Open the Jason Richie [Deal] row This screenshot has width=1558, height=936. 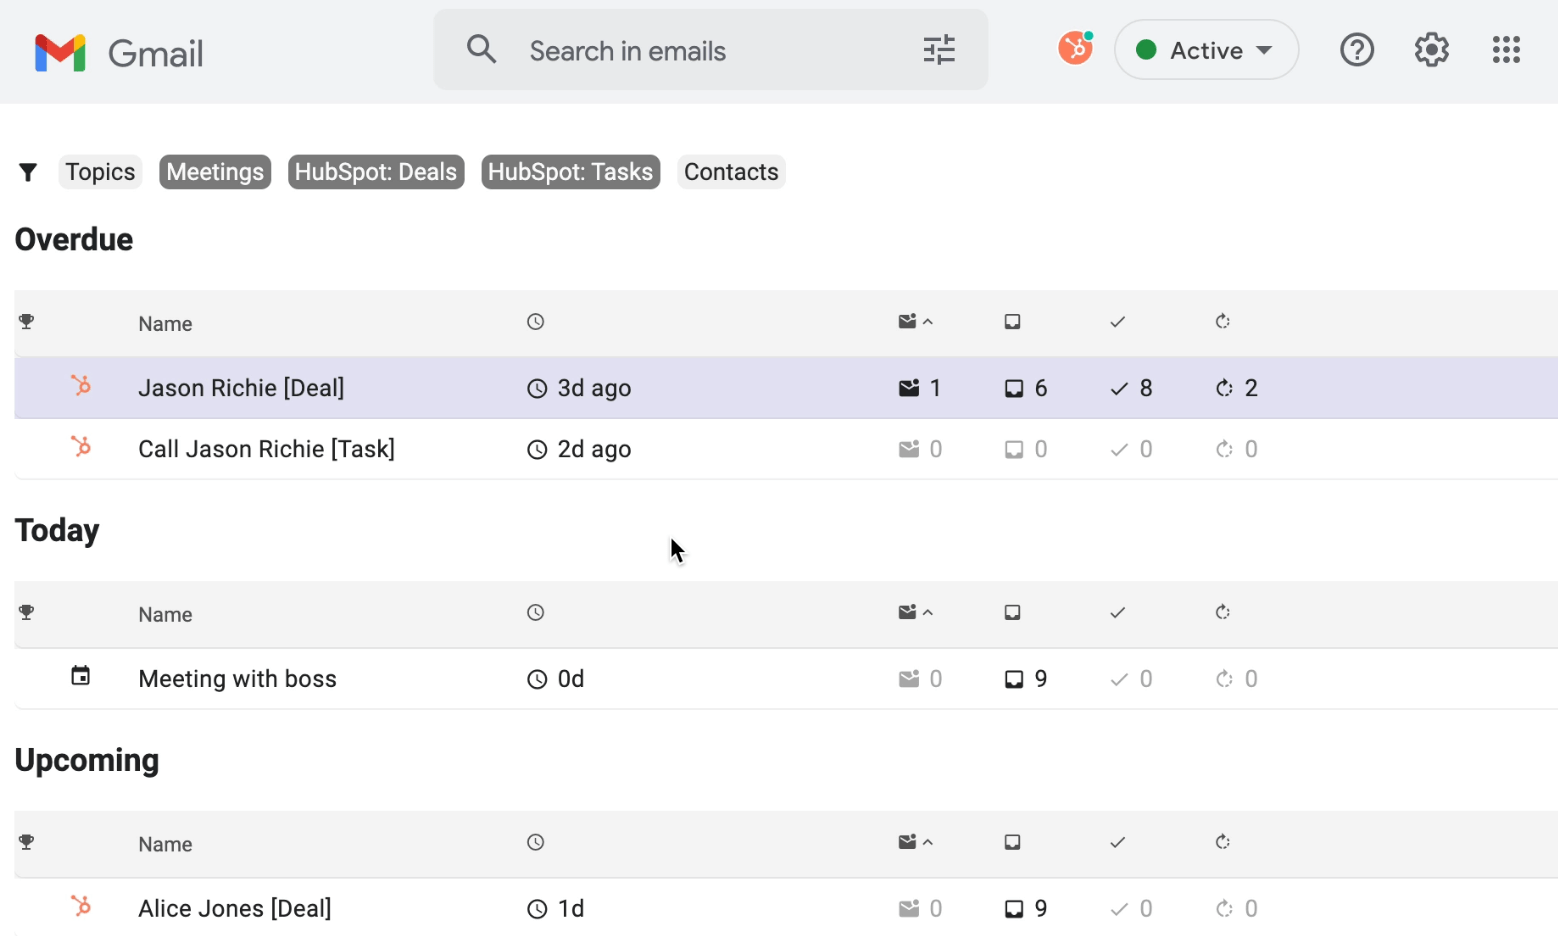pyautogui.click(x=241, y=388)
